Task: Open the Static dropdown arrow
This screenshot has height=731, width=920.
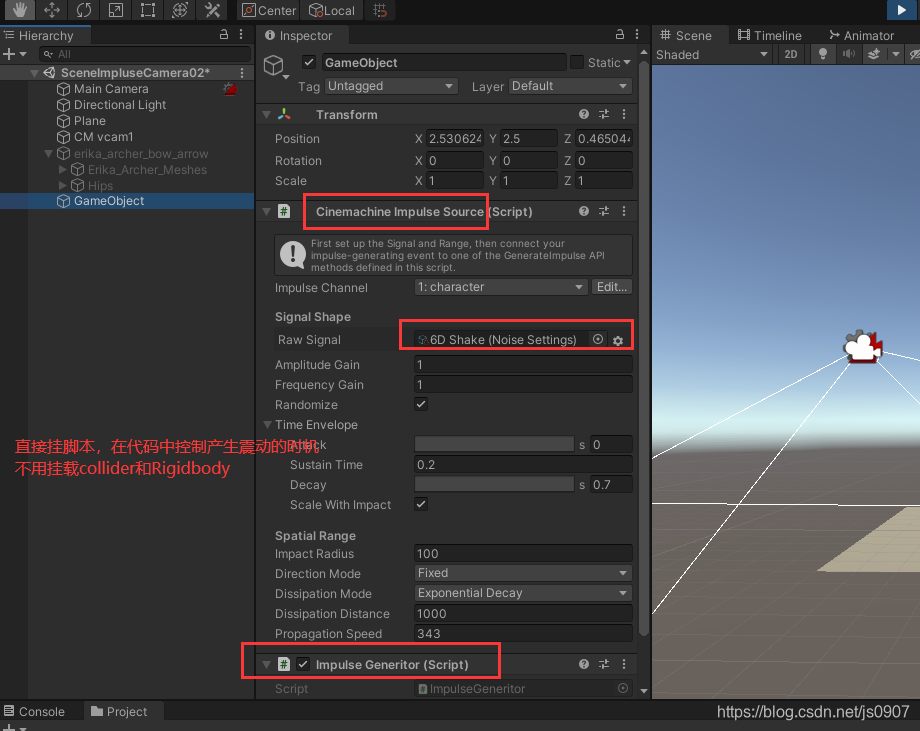Action: coord(627,62)
